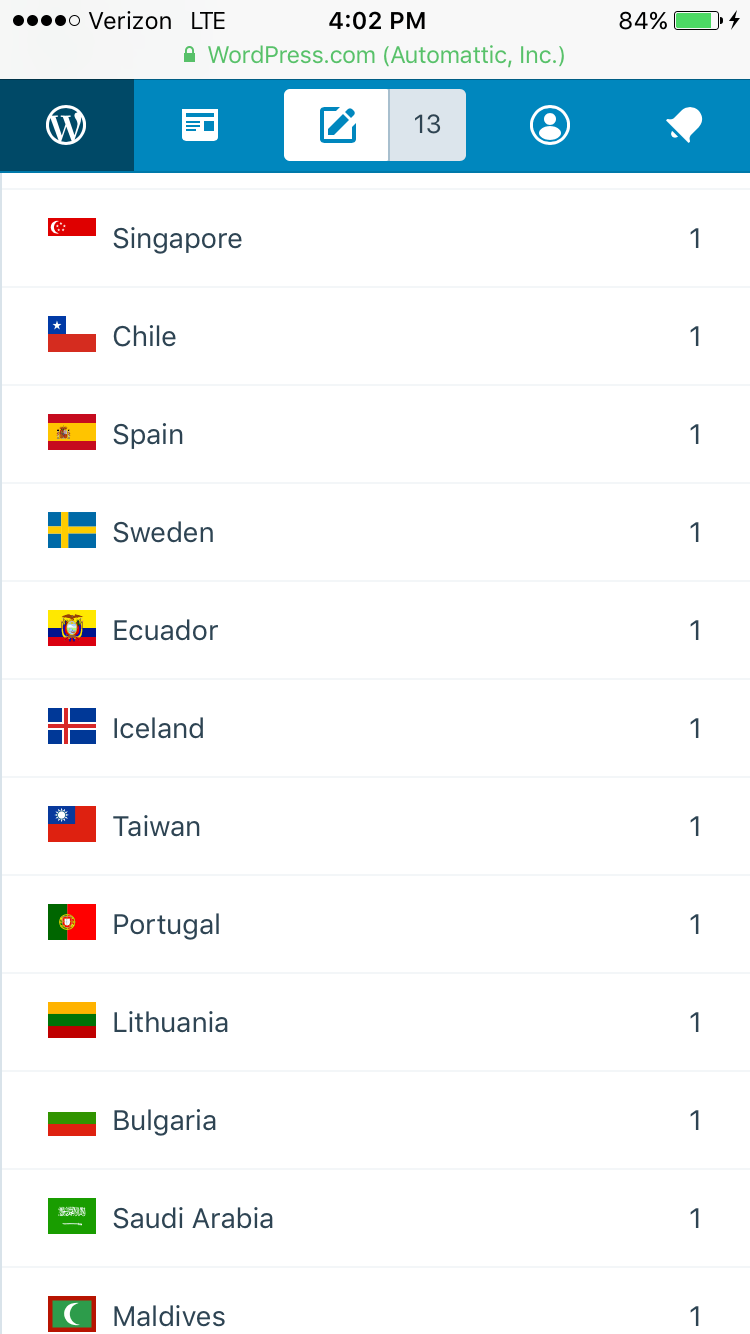Open the profile avatar icon
The image size is (750, 1334).
tap(550, 125)
